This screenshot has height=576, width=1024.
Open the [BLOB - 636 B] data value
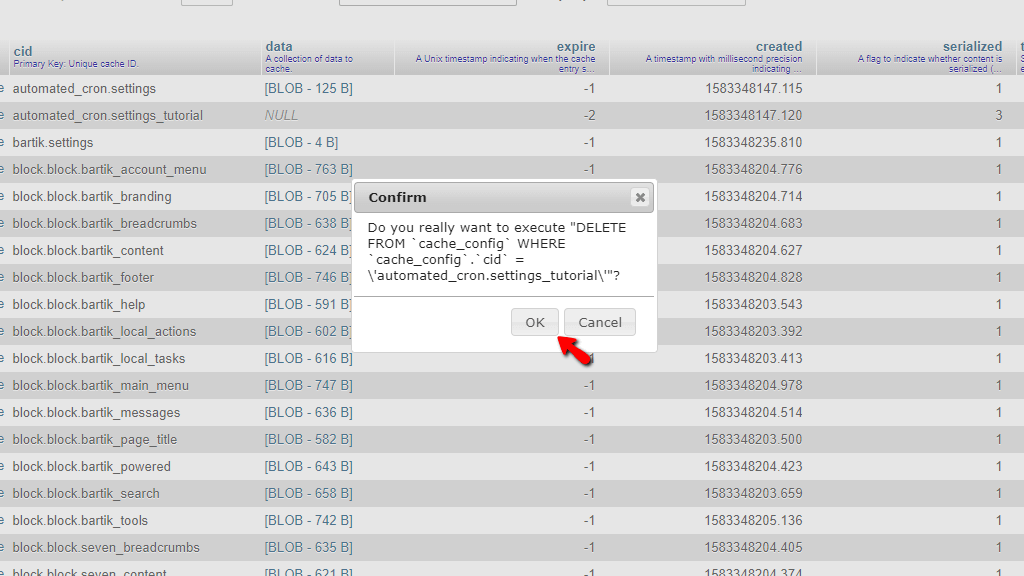pos(308,413)
